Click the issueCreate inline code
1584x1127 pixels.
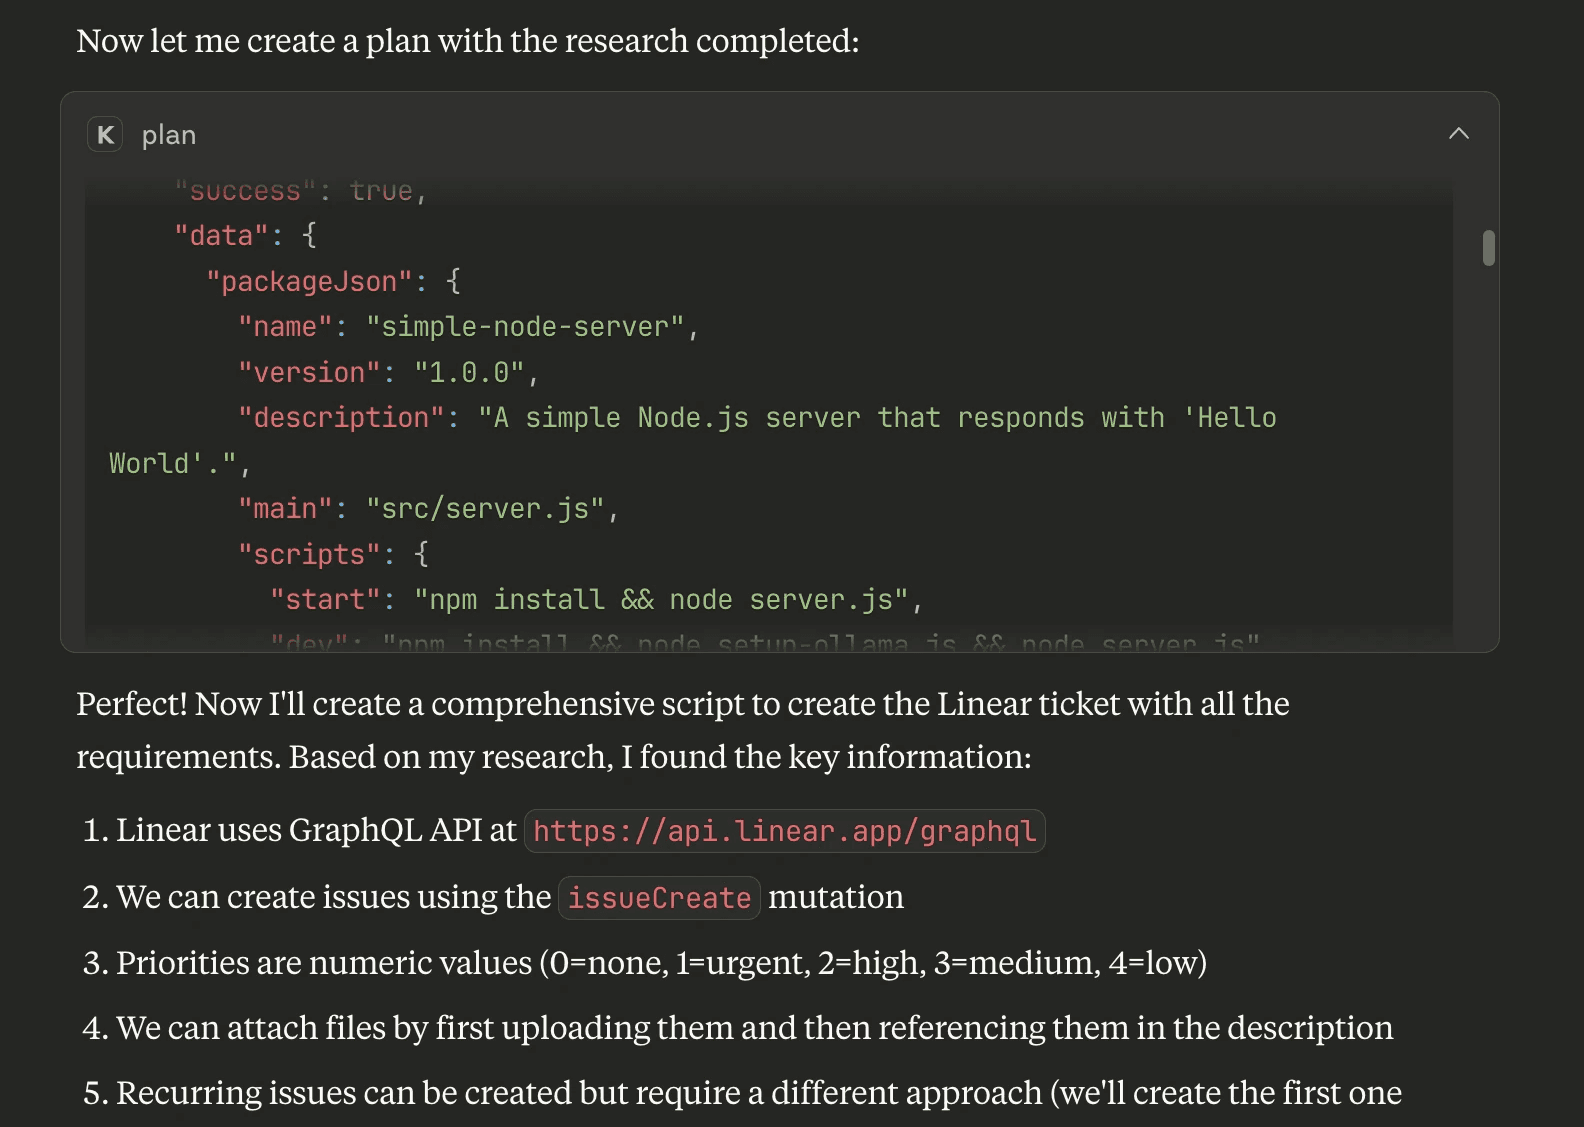[x=659, y=897]
